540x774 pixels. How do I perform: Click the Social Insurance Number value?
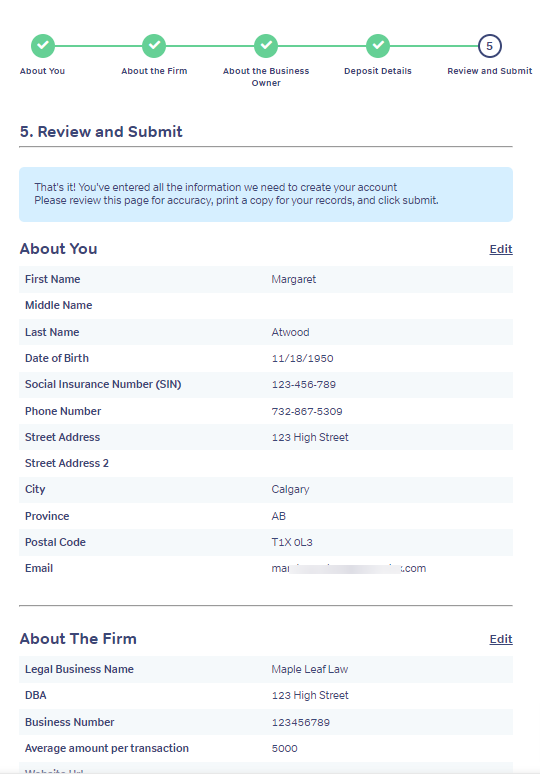pos(304,385)
